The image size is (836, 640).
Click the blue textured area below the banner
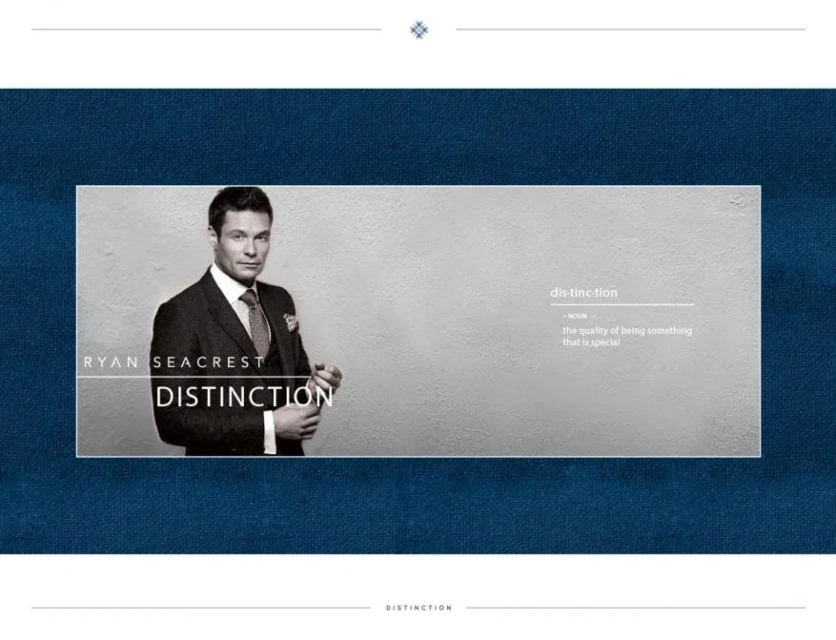418,505
